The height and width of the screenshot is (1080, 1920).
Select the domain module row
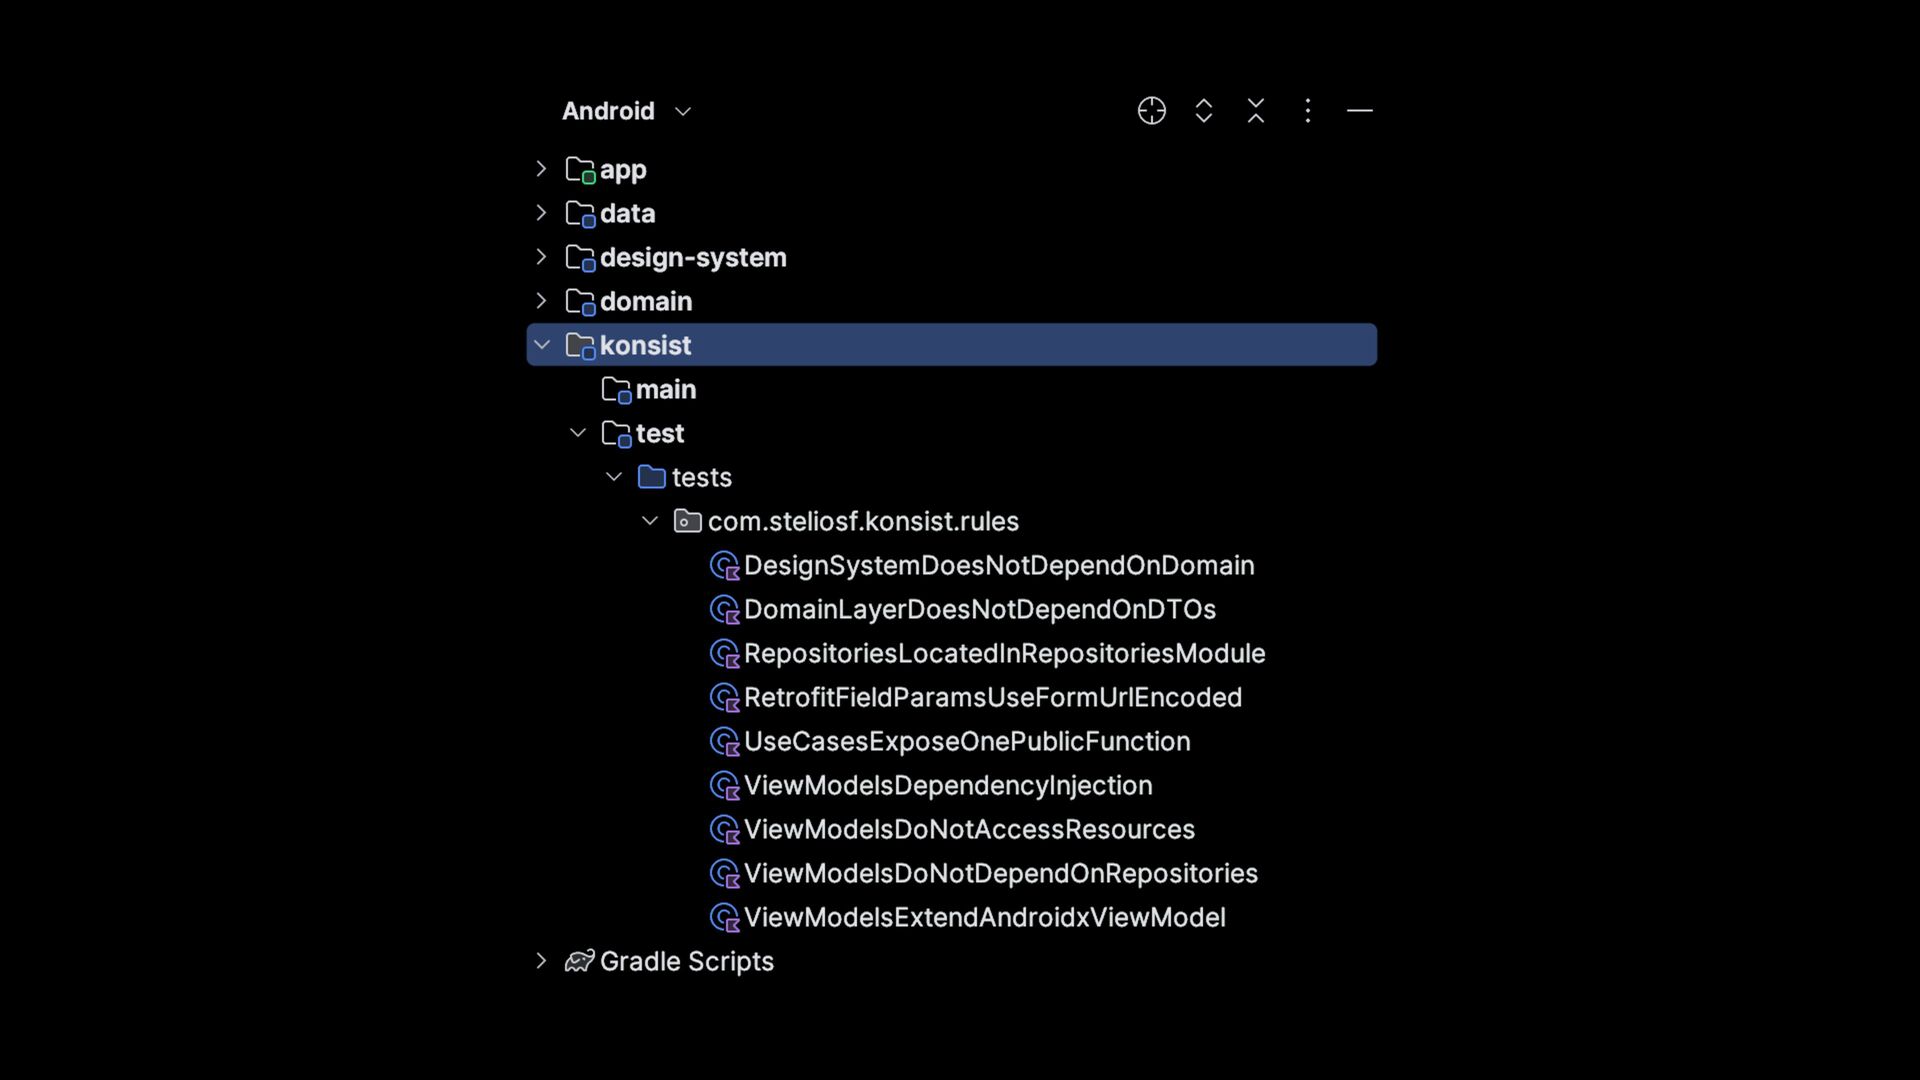952,301
